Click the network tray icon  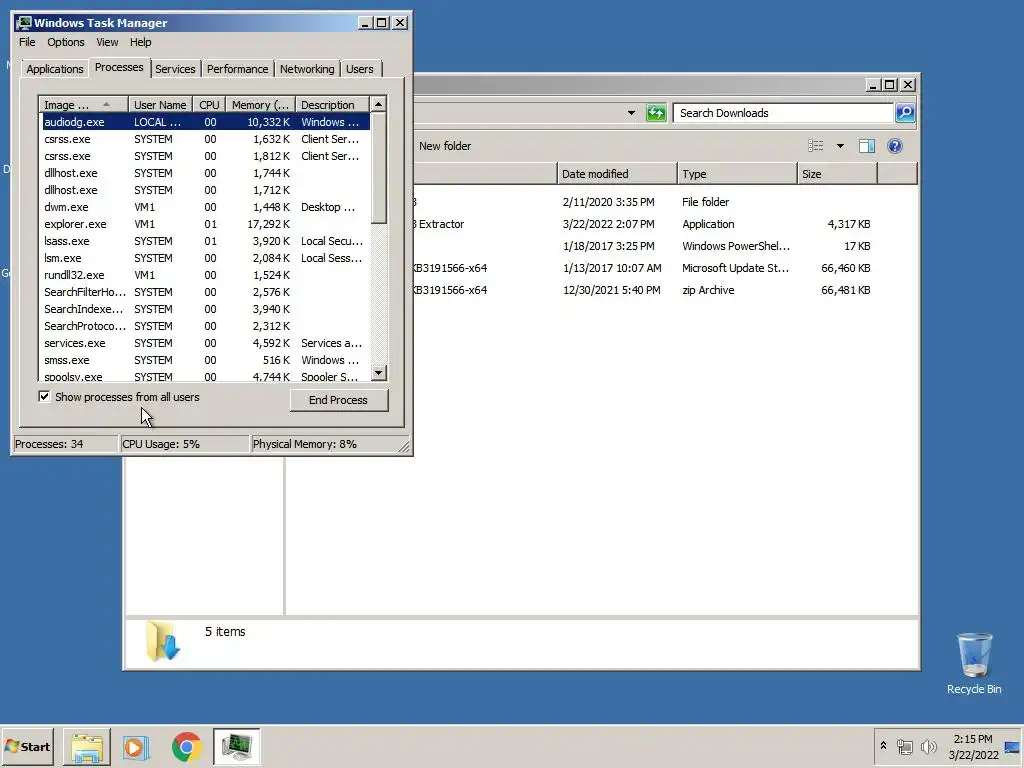click(x=904, y=746)
